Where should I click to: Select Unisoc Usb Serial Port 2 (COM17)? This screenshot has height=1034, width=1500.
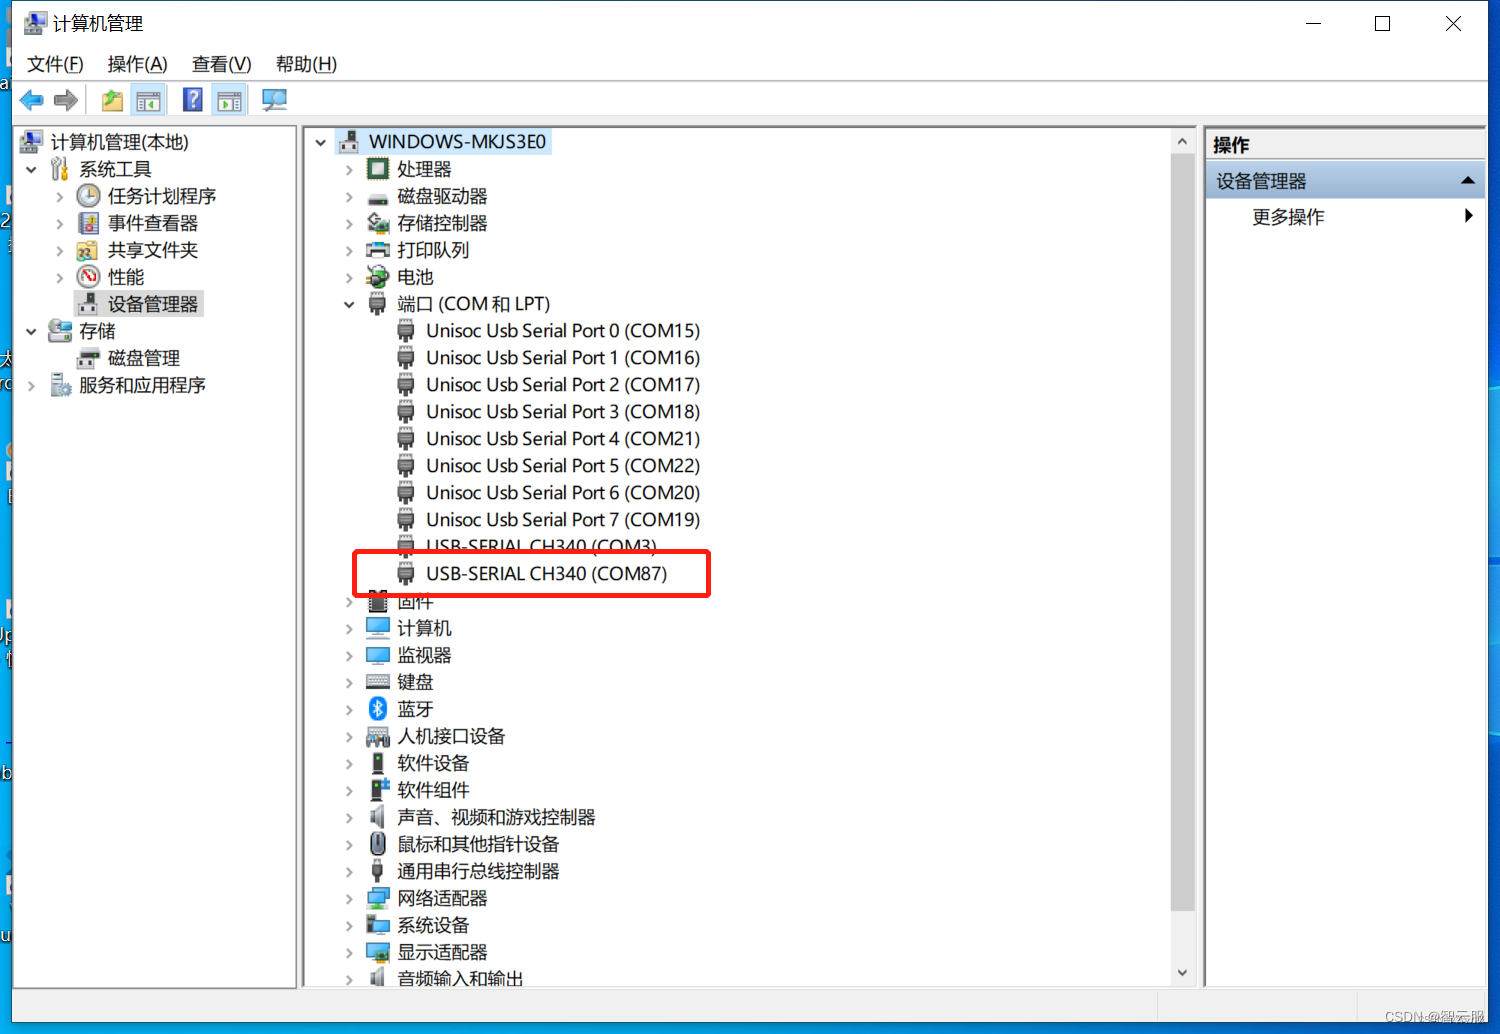[x=563, y=385]
